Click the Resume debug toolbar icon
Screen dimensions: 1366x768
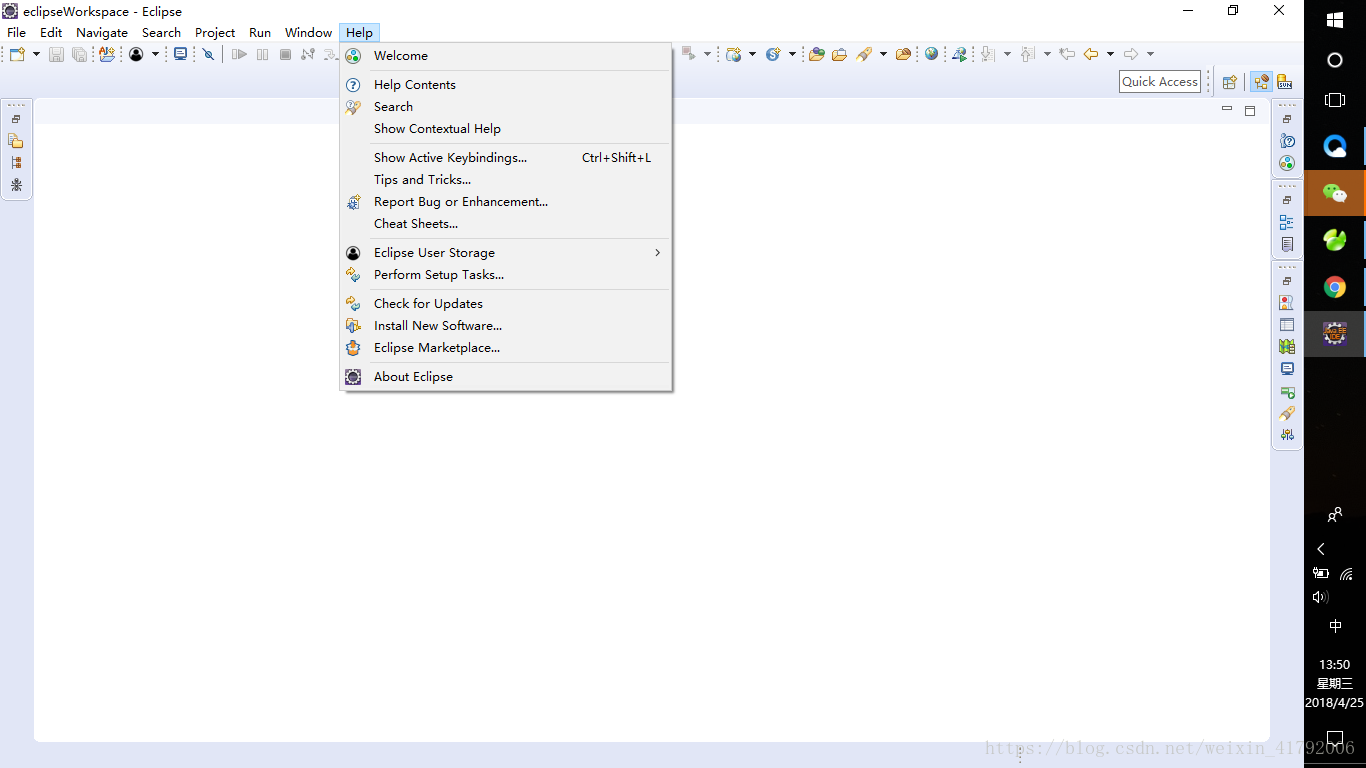(239, 54)
